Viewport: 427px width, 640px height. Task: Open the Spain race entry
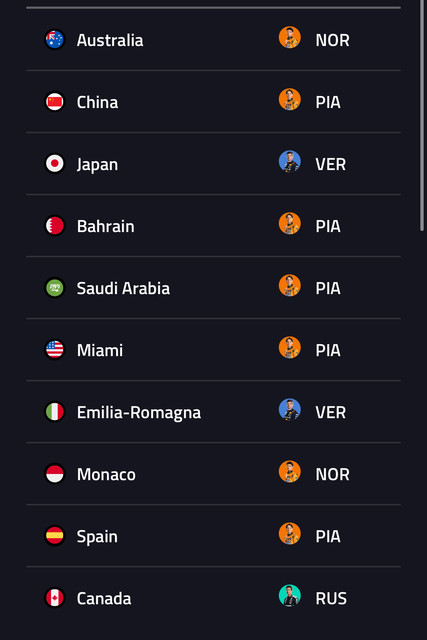click(214, 536)
